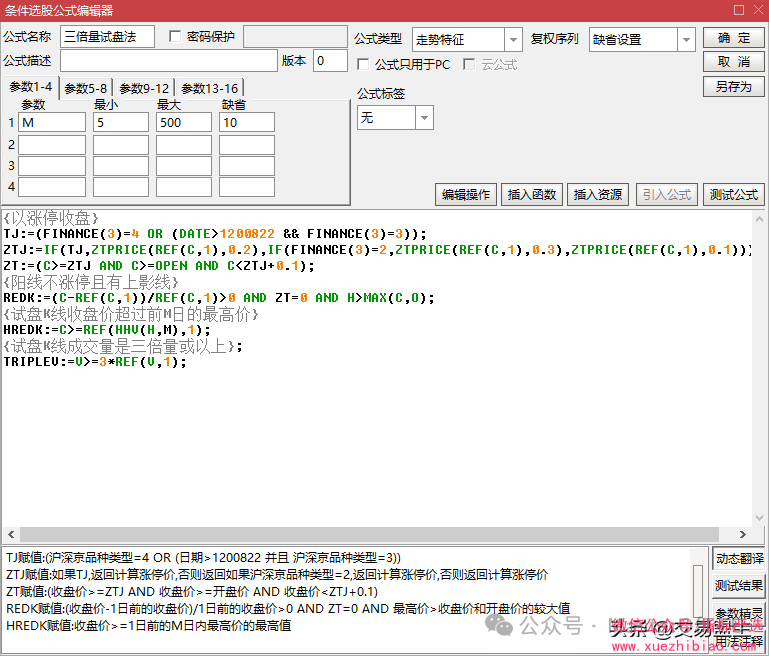Viewport: 769px width, 656px height.
Task: Click the 插入资源 insert resource button
Action: click(x=598, y=195)
